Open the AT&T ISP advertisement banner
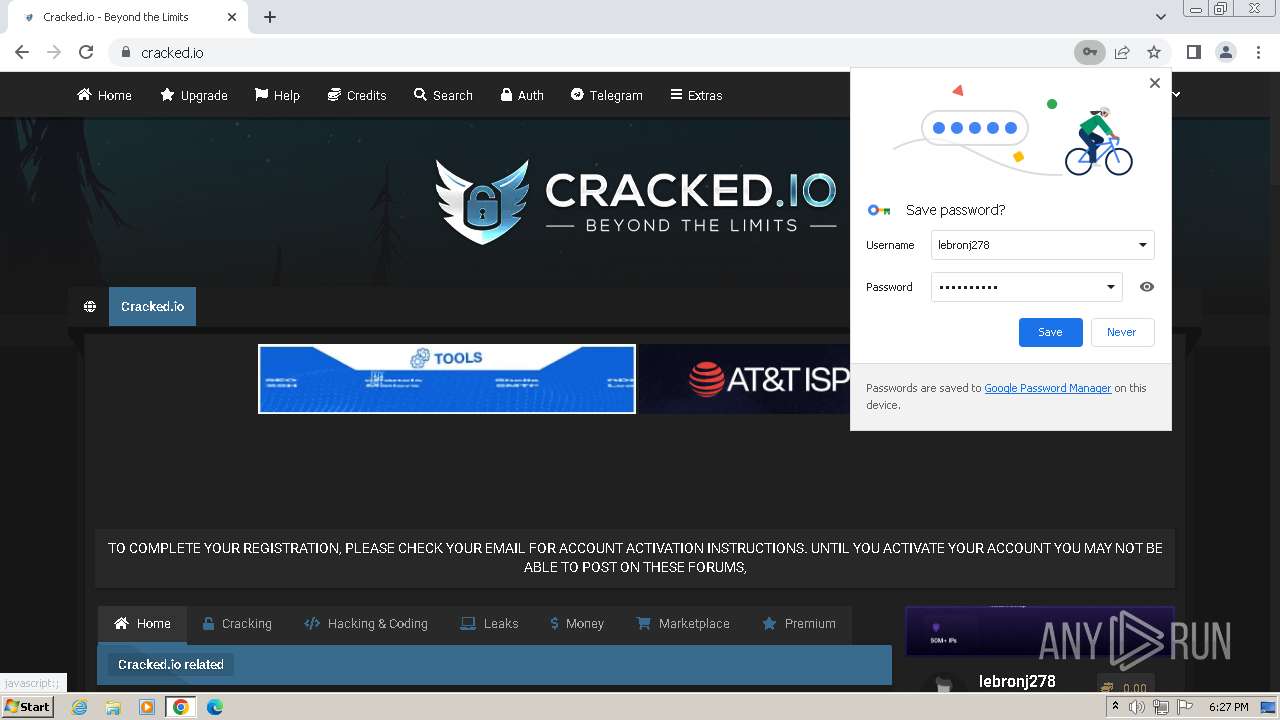 pos(745,379)
